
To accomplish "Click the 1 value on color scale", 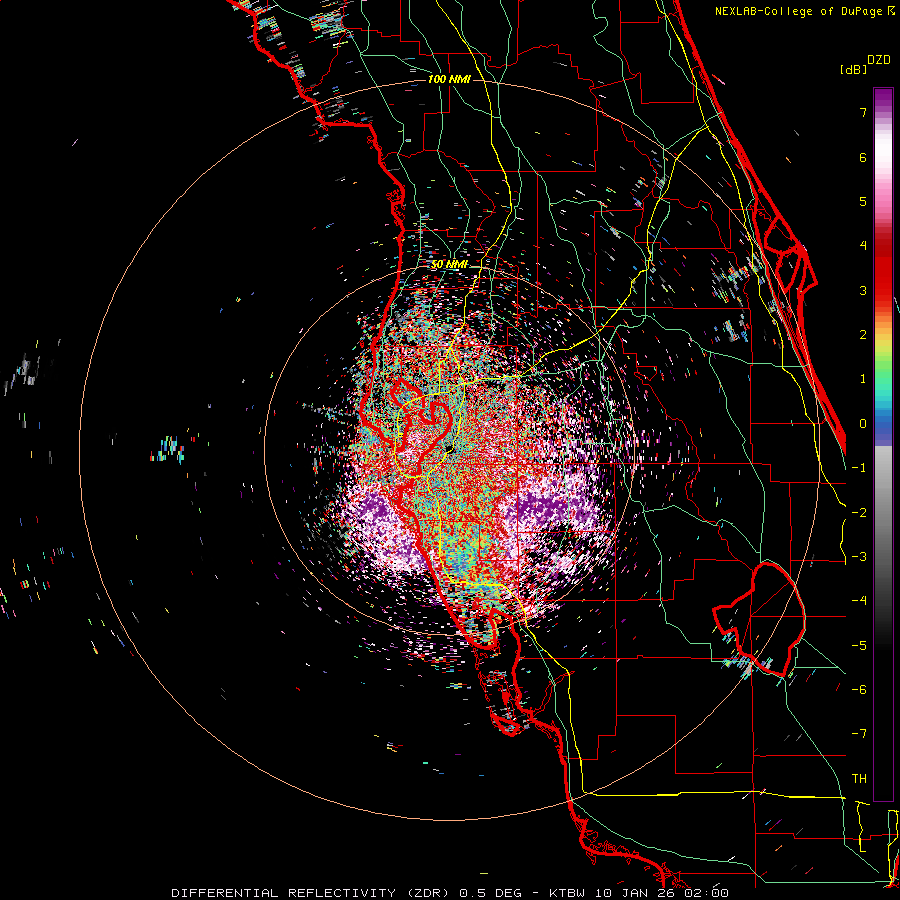I will point(863,379).
